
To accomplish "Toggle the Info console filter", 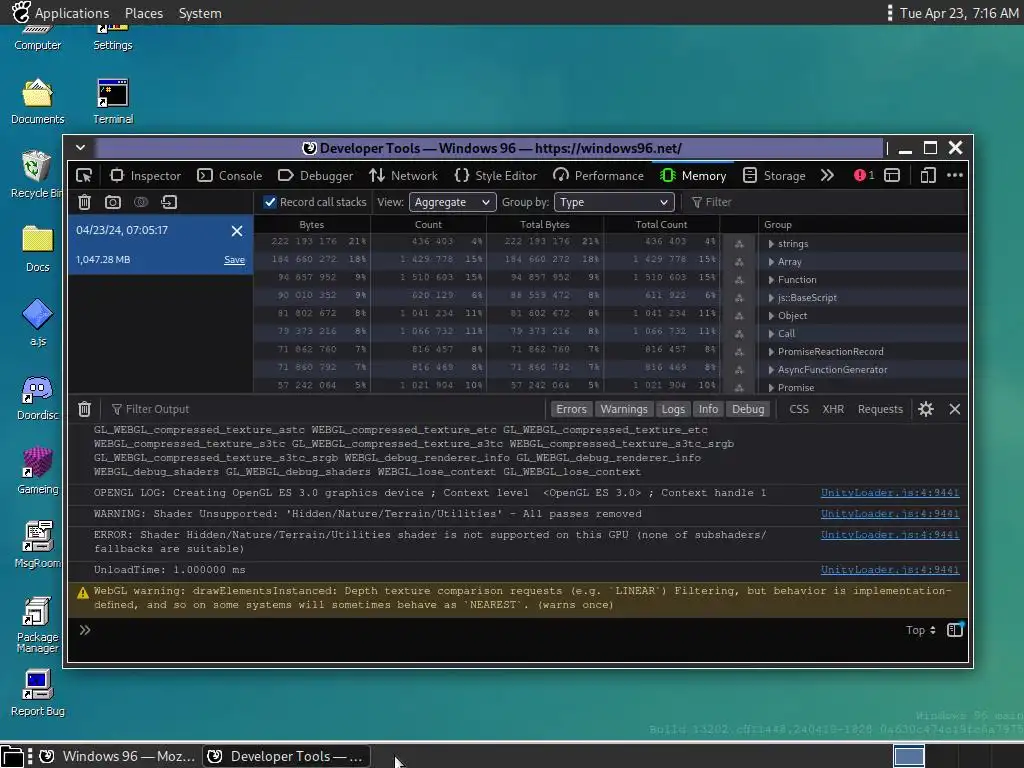I will tap(708, 409).
